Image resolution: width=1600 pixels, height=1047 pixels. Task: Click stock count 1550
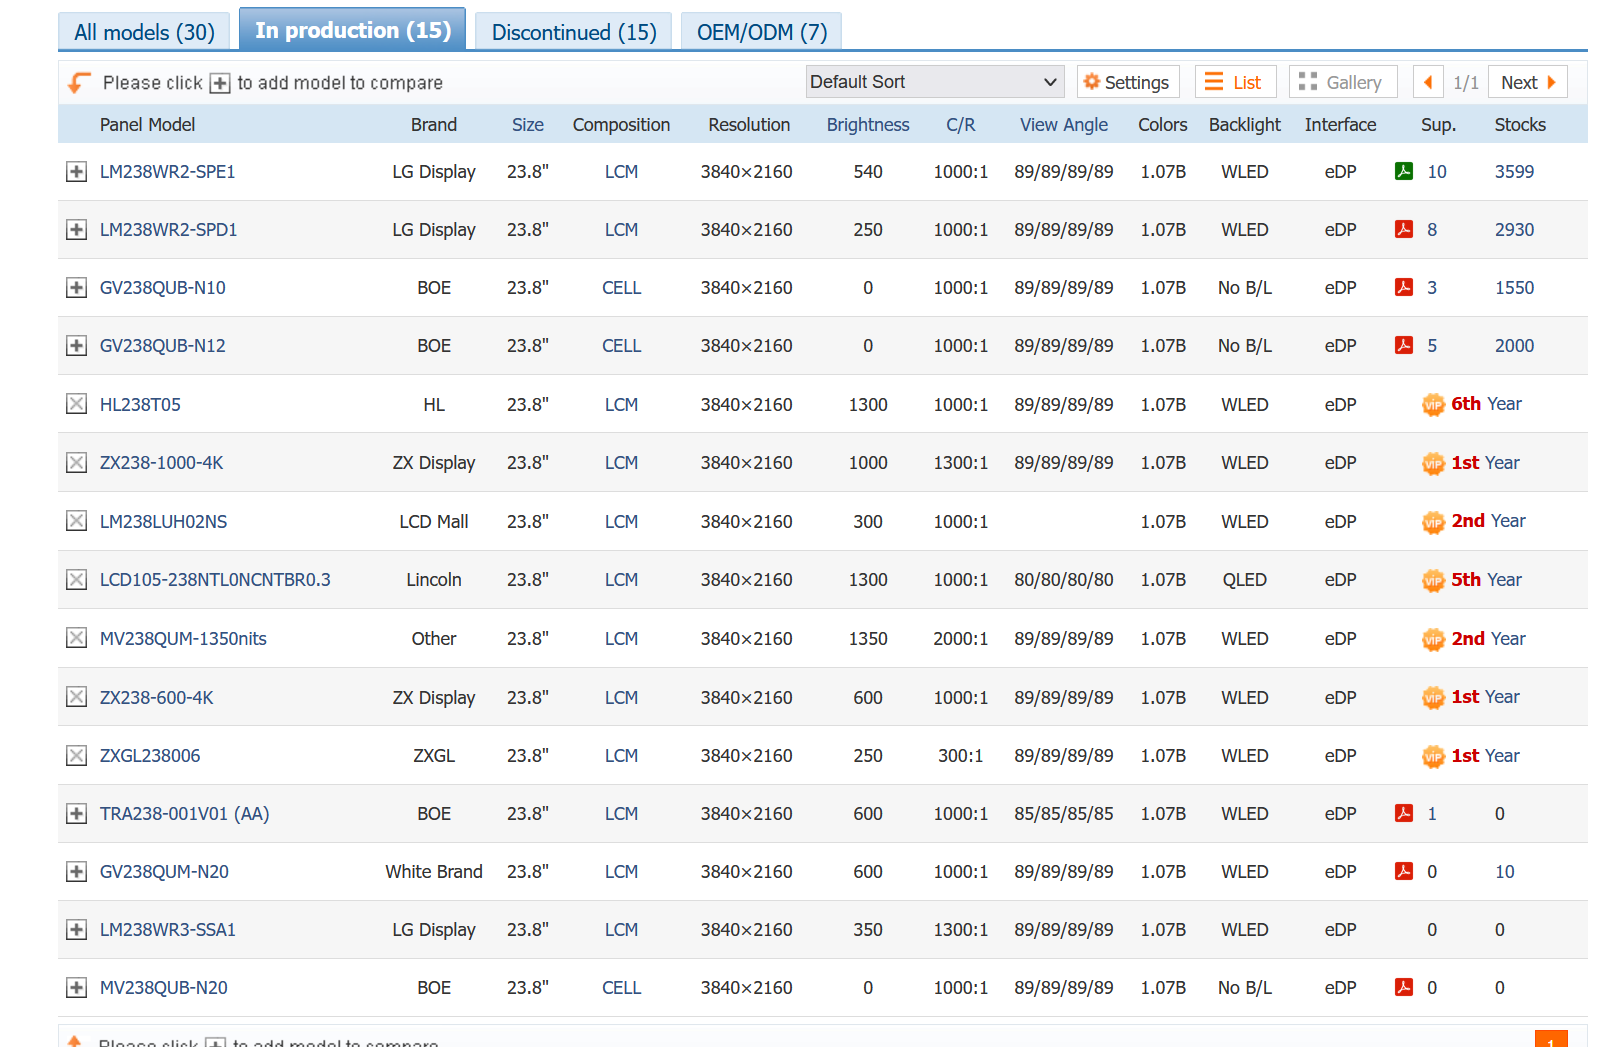point(1514,288)
